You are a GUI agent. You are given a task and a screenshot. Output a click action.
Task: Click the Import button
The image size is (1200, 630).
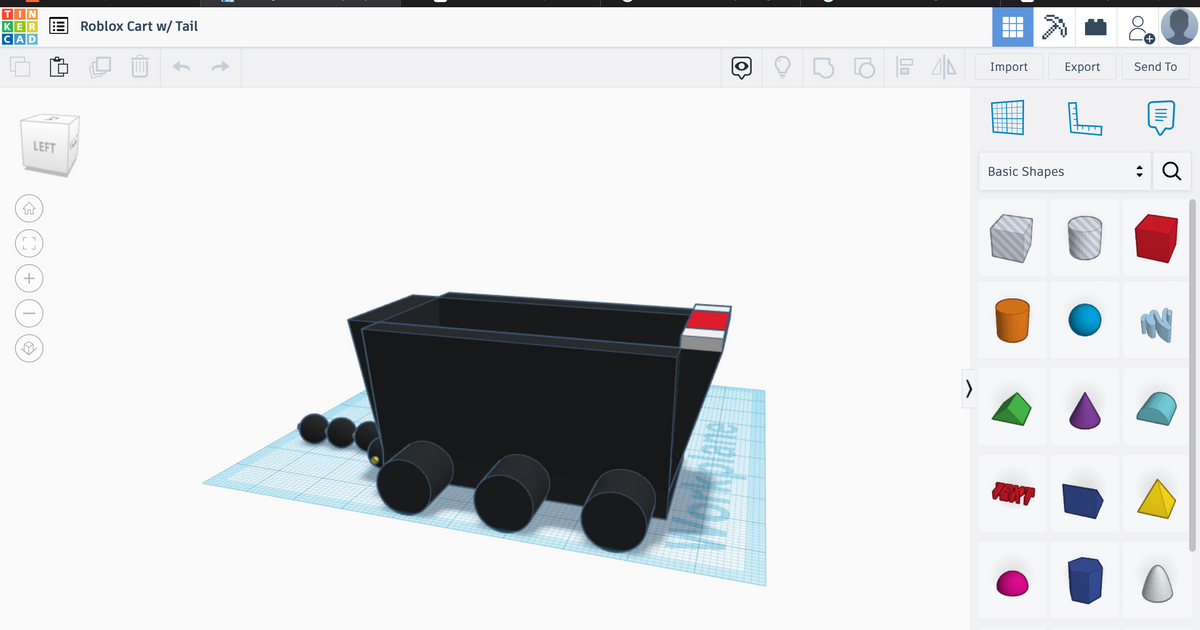(1009, 66)
